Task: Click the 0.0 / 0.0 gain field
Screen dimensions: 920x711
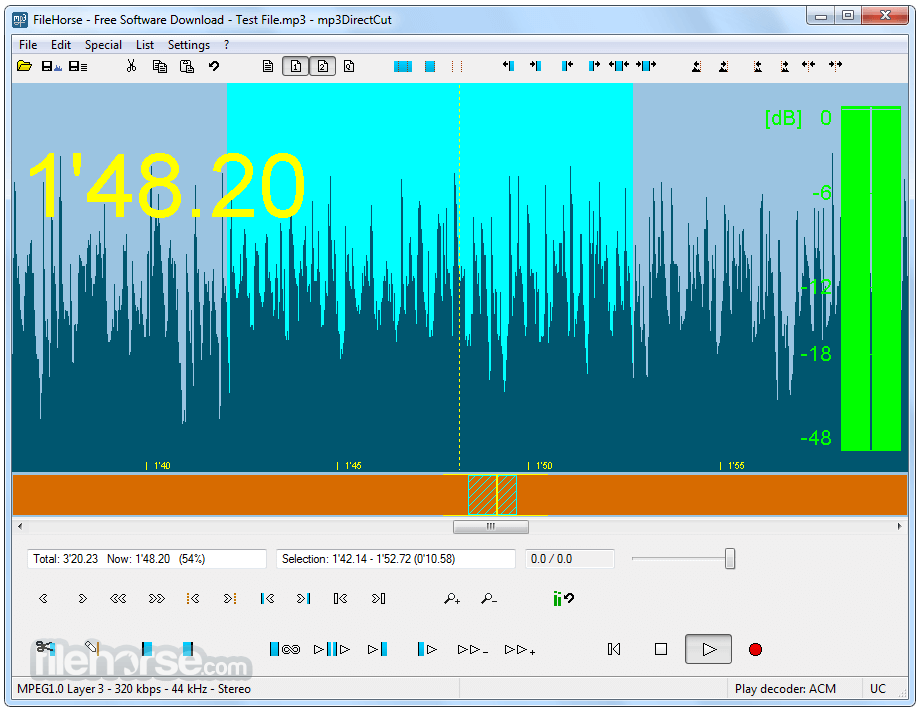Action: pos(569,559)
